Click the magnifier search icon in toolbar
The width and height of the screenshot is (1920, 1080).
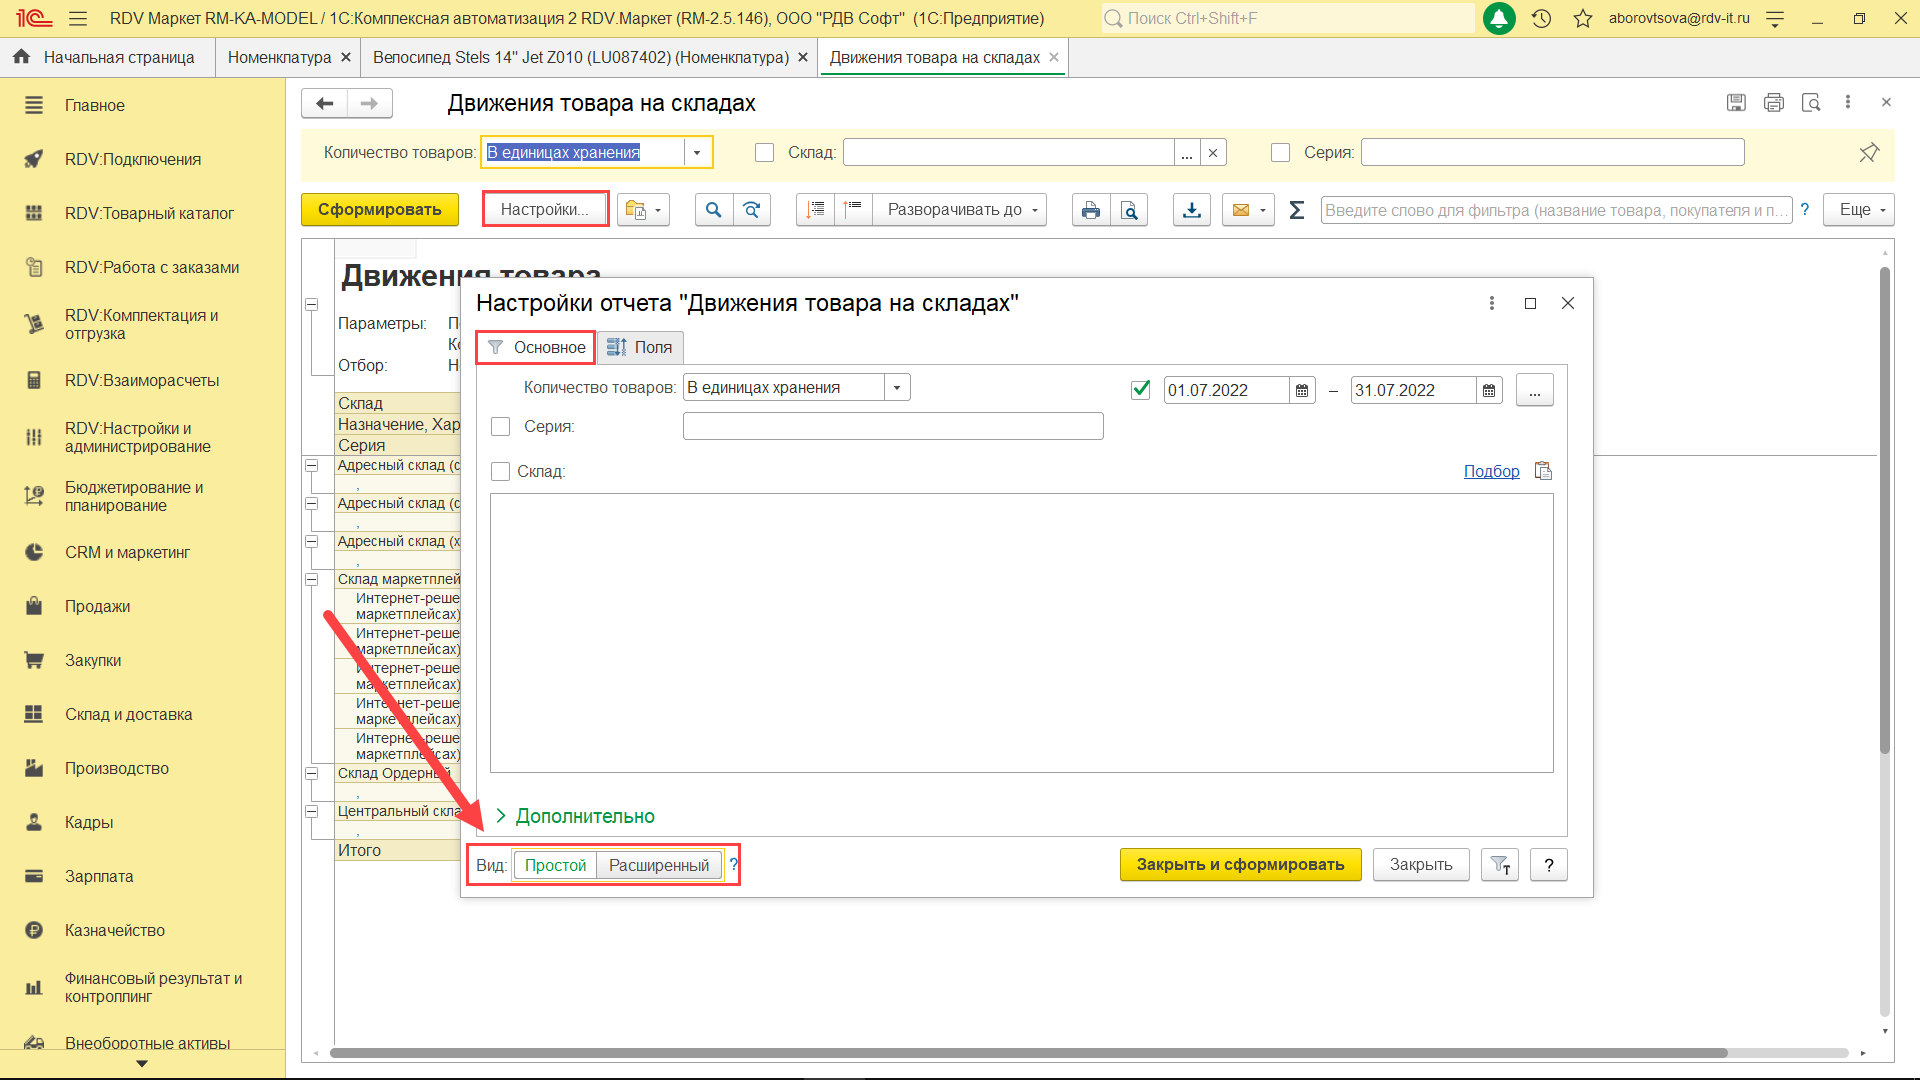coord(713,210)
